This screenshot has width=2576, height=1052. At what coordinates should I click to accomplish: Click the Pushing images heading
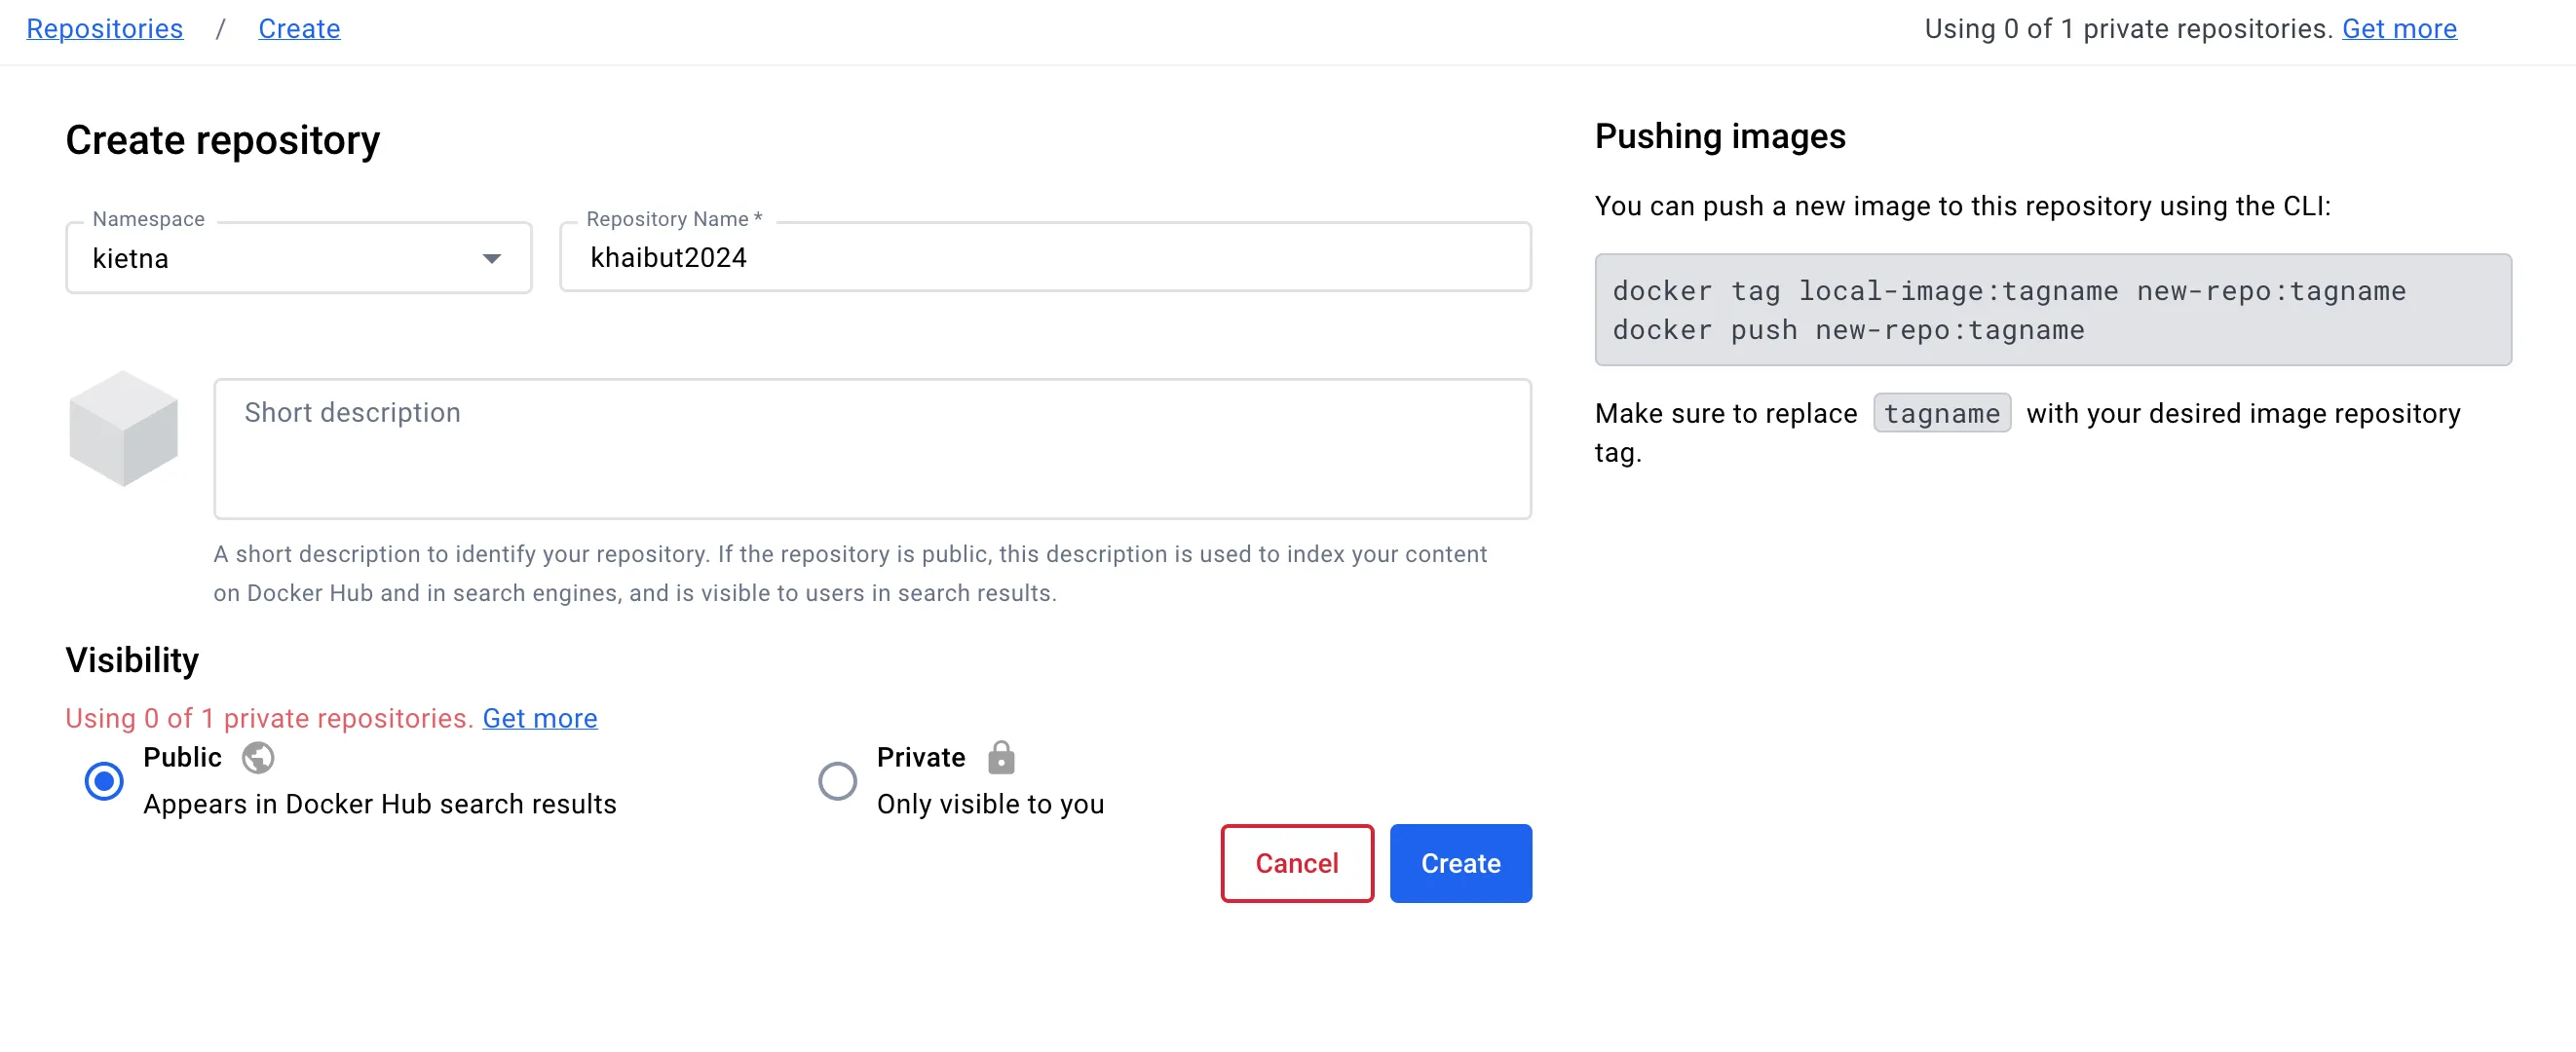point(1721,136)
